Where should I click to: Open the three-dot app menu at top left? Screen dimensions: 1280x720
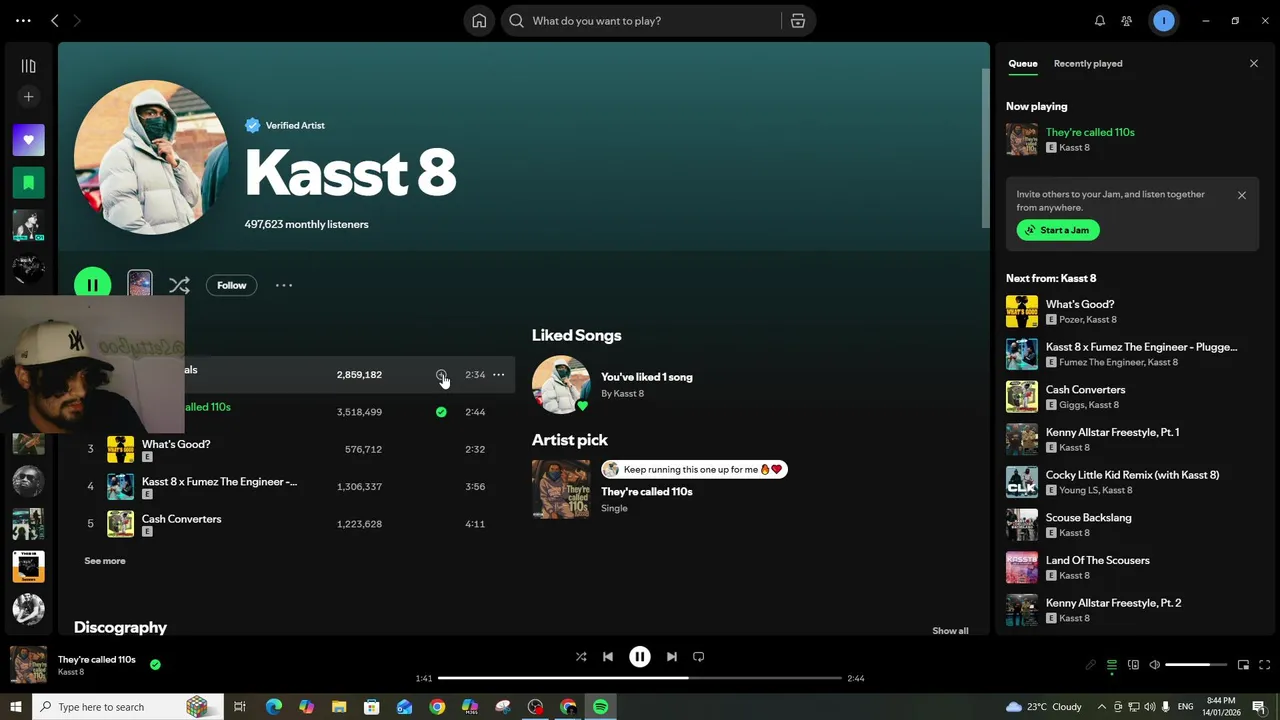pyautogui.click(x=23, y=21)
